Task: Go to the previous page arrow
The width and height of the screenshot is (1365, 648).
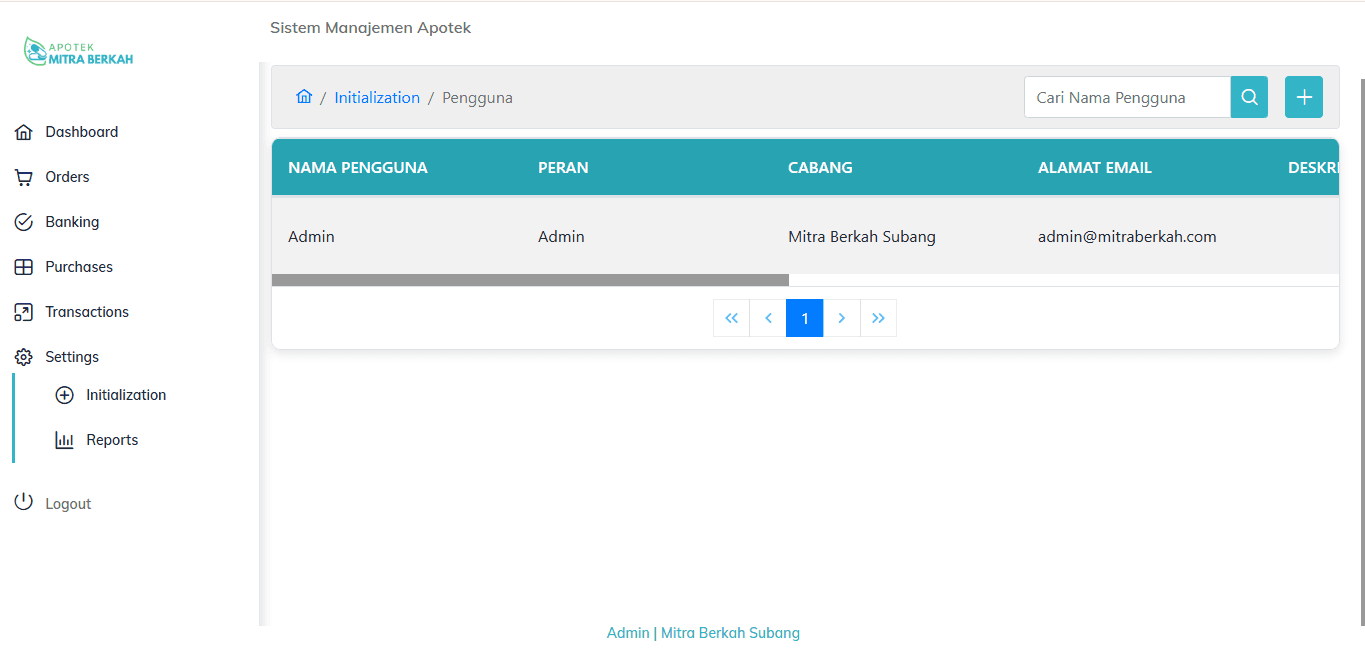Action: tap(768, 318)
